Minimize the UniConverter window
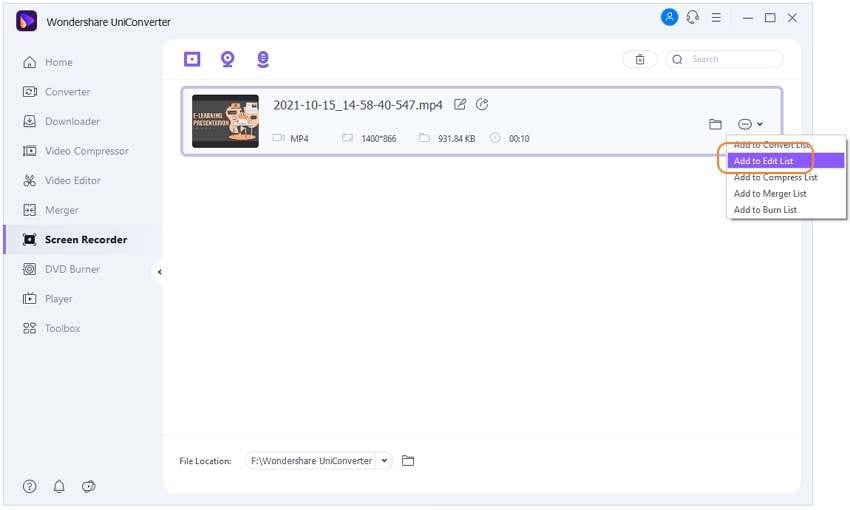Image resolution: width=850 pixels, height=510 pixels. coord(748,18)
